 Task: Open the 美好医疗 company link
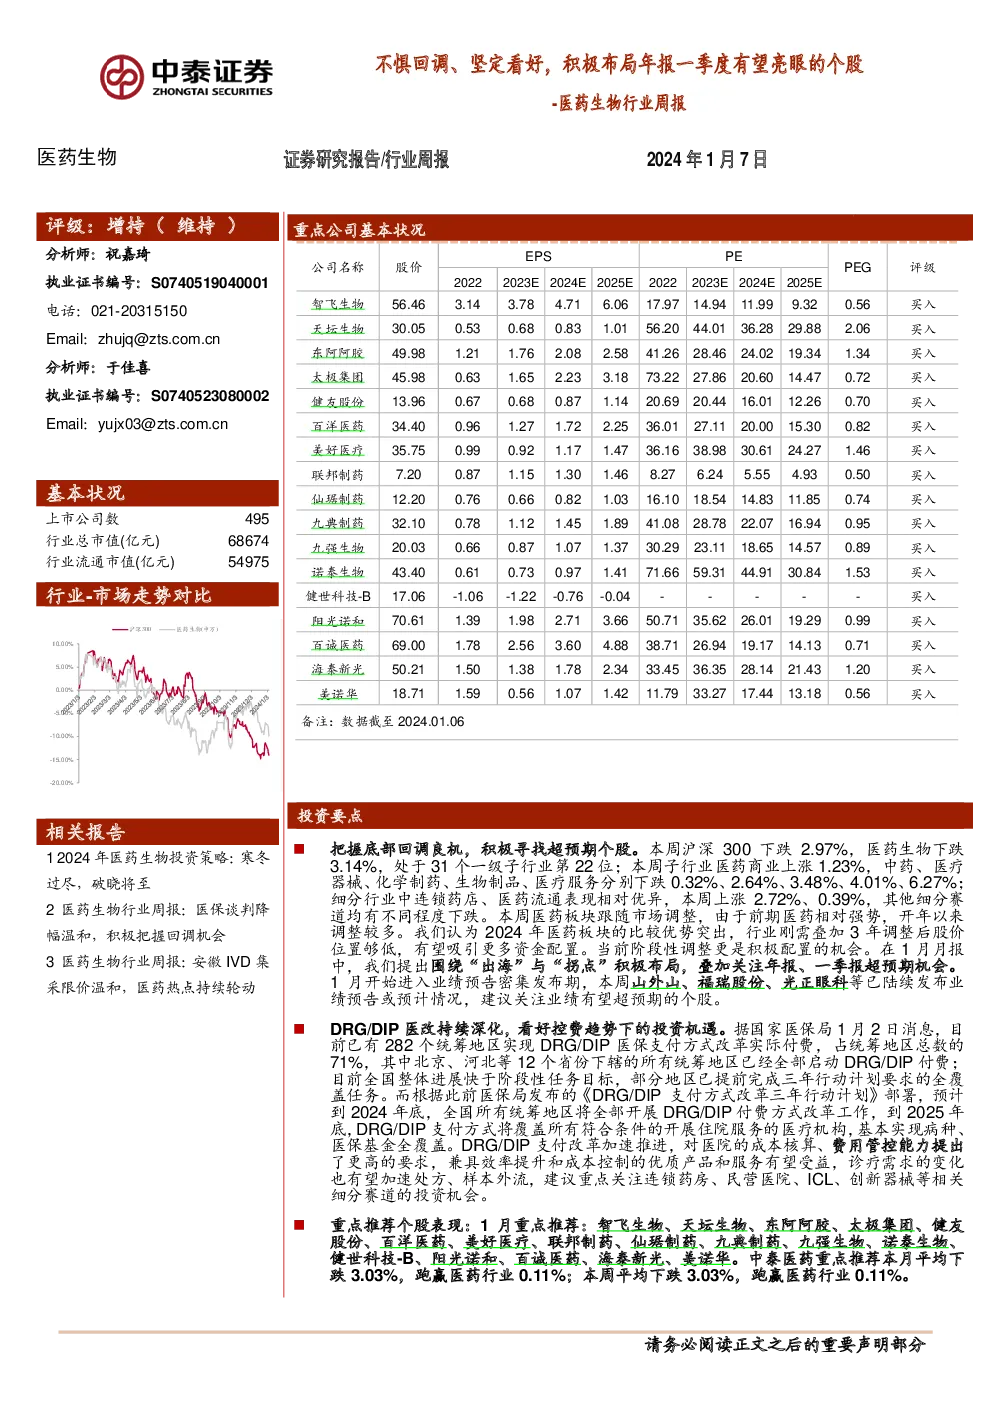click(338, 451)
